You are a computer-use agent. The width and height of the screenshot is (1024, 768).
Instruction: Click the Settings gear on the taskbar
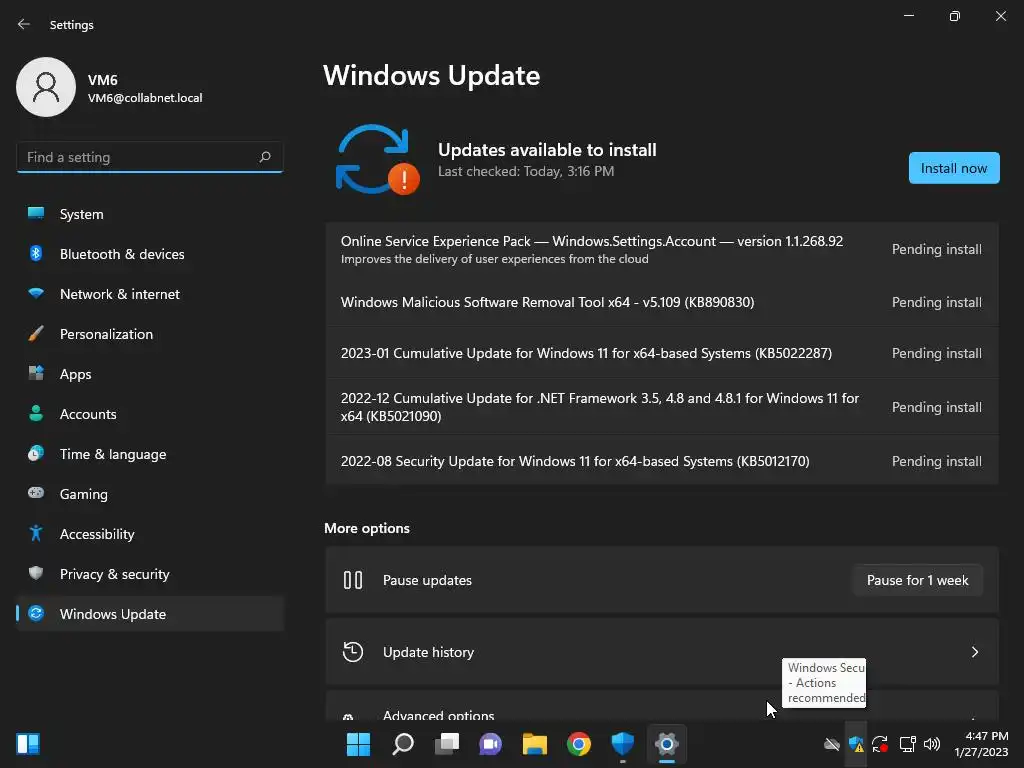(x=667, y=744)
